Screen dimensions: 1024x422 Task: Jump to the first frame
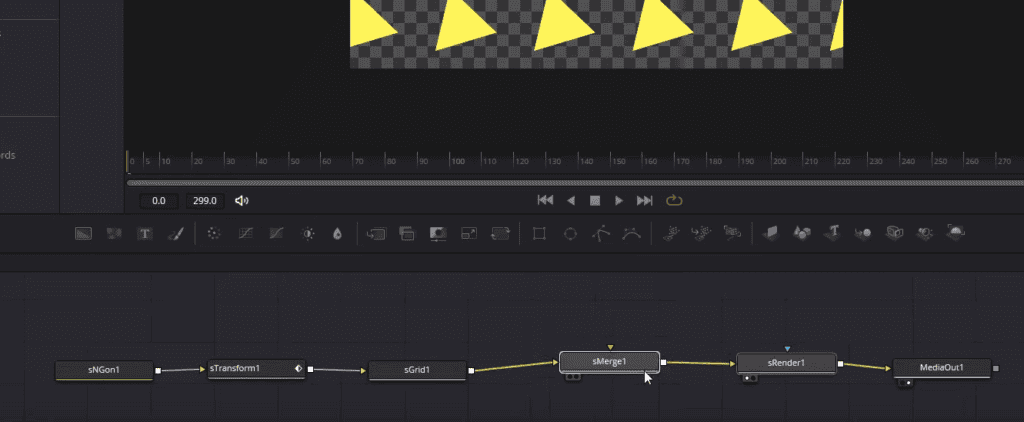pos(545,201)
